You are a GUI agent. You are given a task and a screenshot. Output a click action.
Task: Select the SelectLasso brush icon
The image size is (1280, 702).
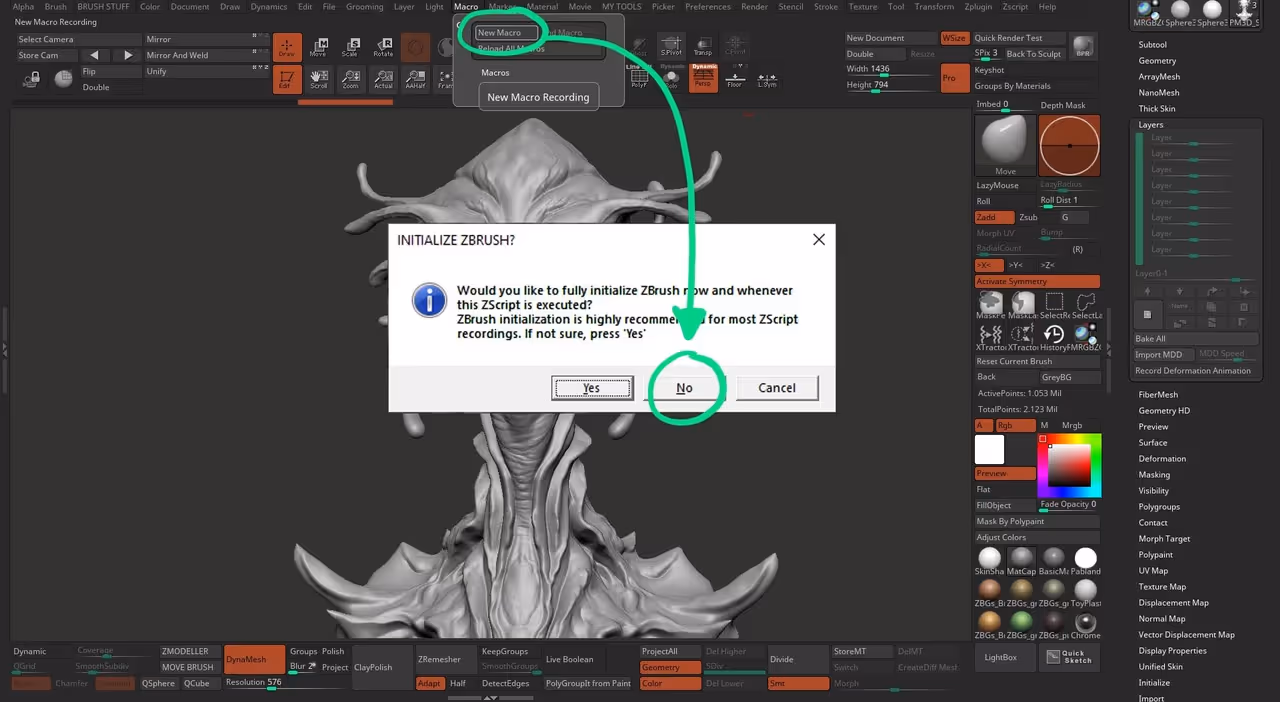tap(1086, 305)
